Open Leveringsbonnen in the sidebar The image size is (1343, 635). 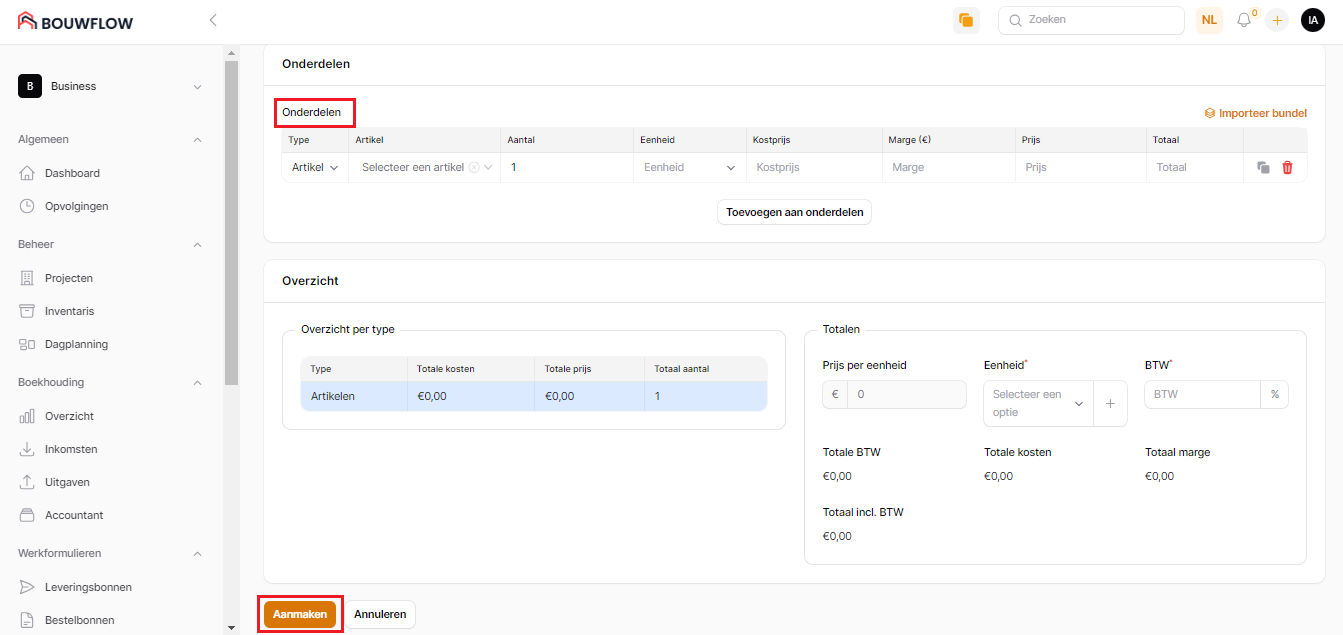click(x=88, y=587)
